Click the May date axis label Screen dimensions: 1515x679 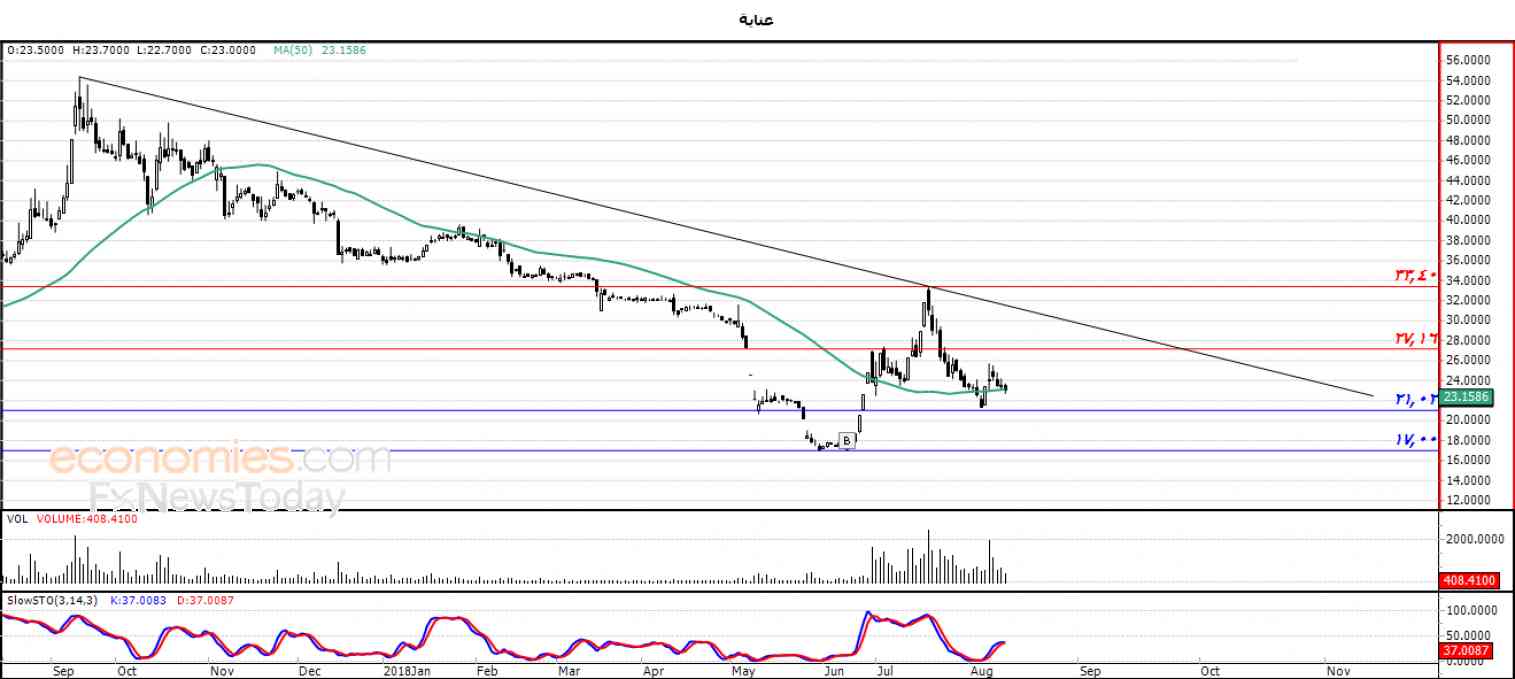click(x=744, y=670)
